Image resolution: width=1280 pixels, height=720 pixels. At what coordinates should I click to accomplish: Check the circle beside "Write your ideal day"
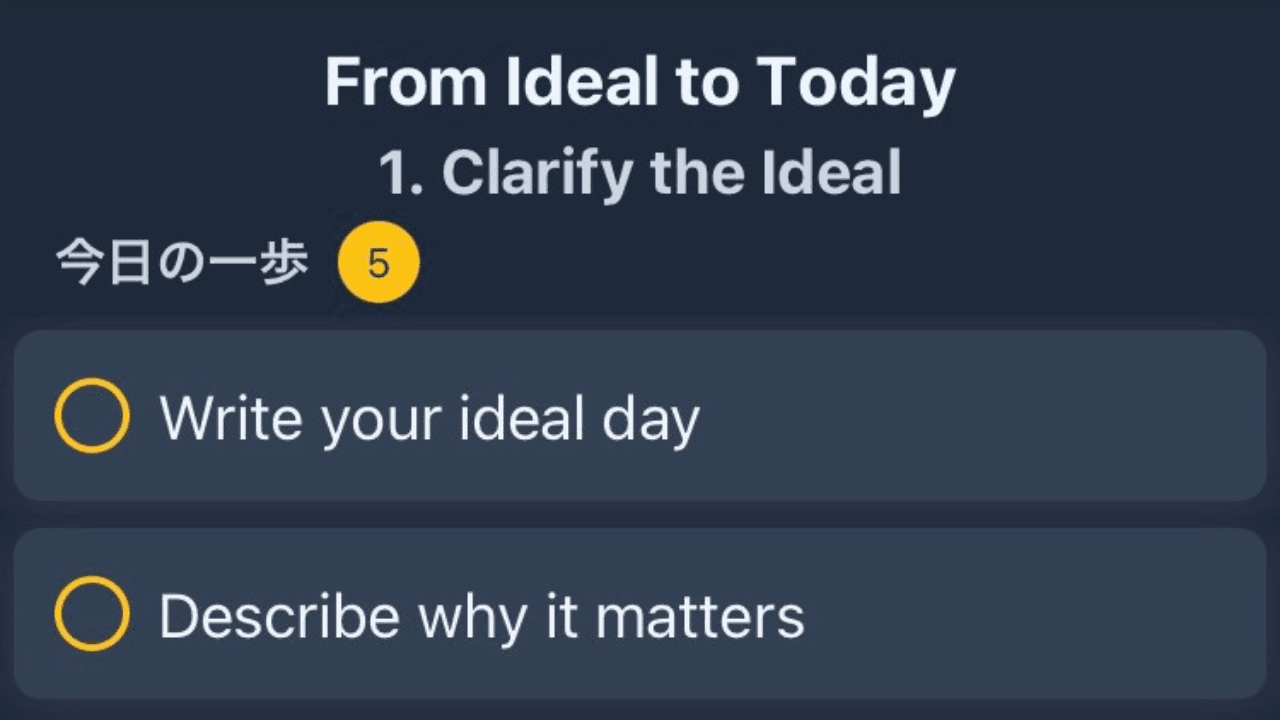(x=91, y=416)
